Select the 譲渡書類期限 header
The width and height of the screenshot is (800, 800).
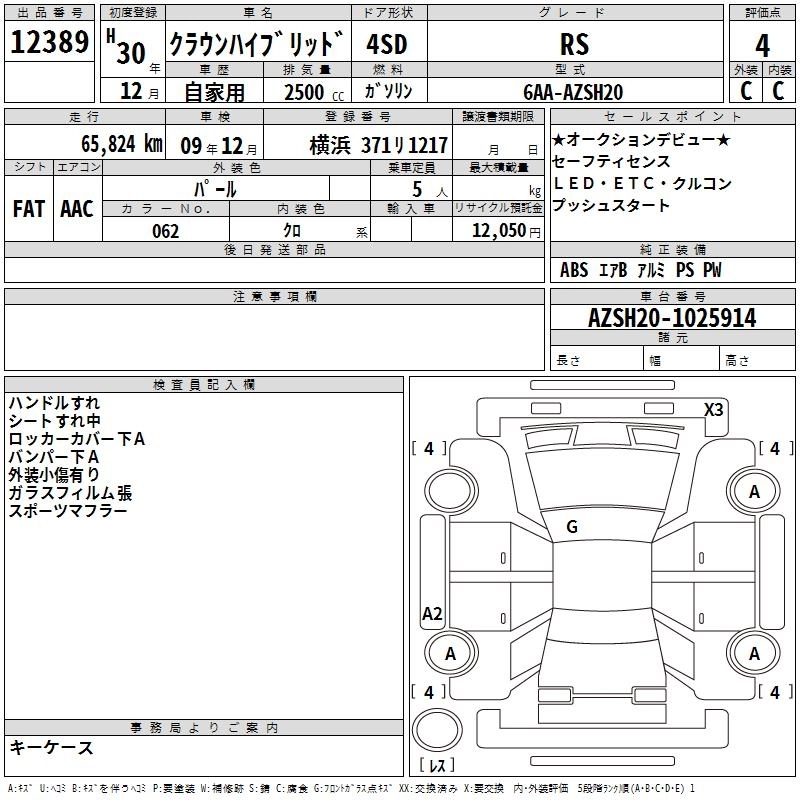(x=498, y=116)
